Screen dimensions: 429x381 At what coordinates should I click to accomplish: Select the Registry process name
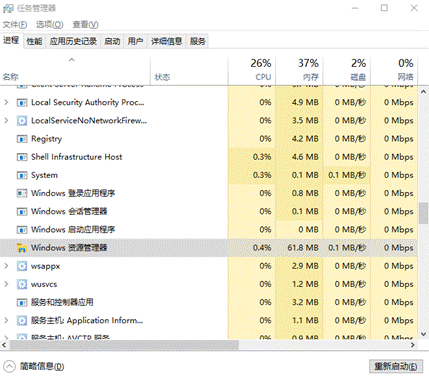coord(46,139)
